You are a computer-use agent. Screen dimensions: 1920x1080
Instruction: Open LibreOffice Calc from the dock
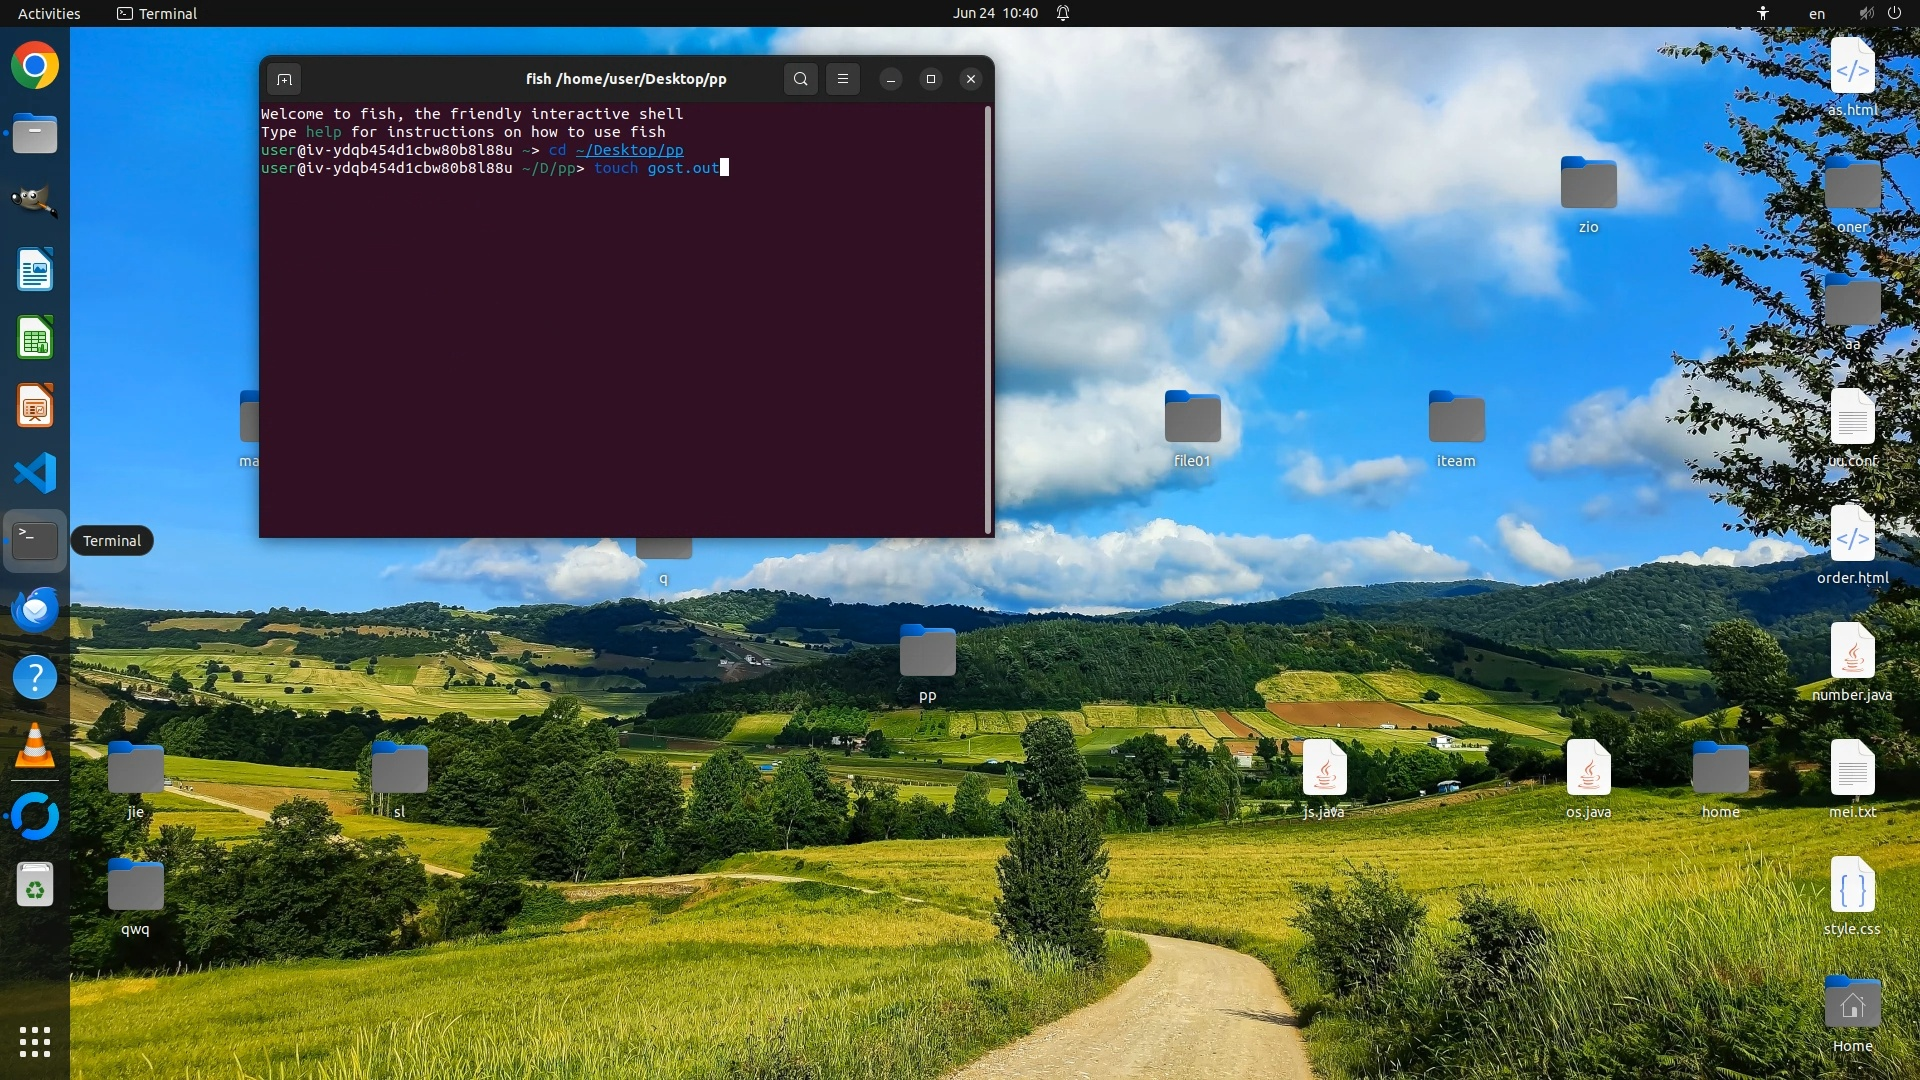pyautogui.click(x=35, y=338)
